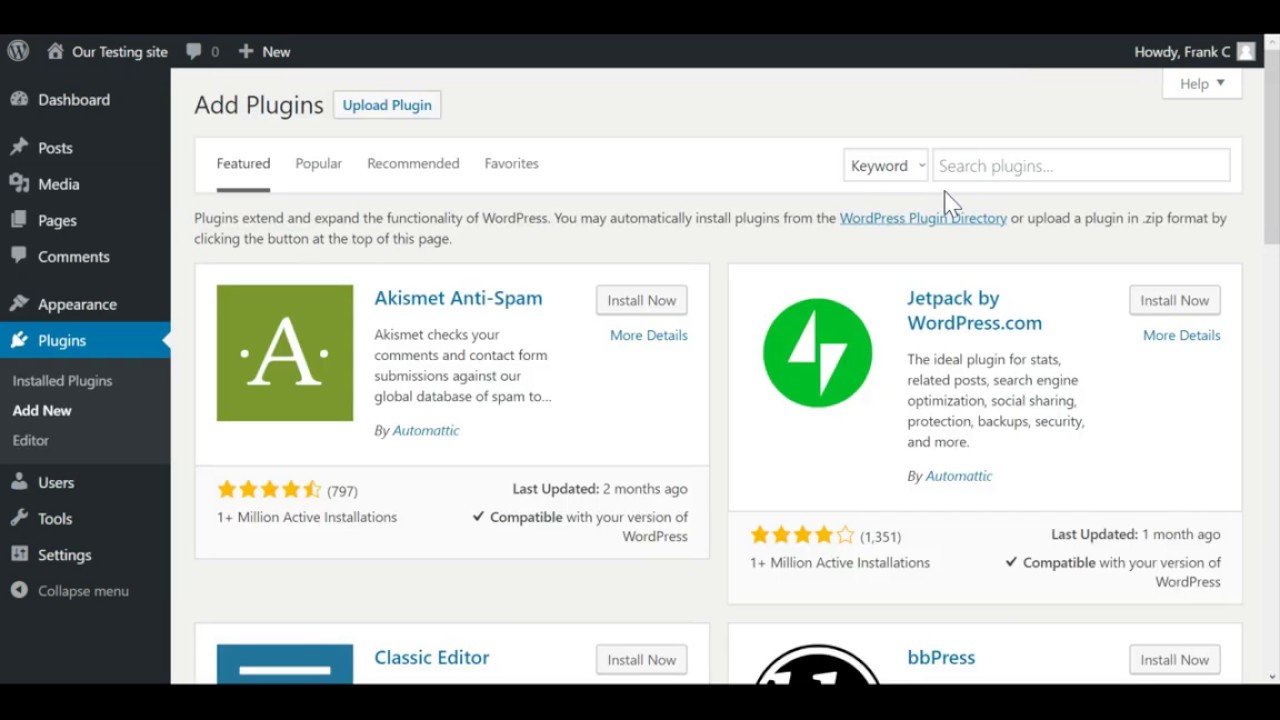Open the Akismet Anti-Spam title link
Screen dimensions: 1280x720
click(458, 298)
